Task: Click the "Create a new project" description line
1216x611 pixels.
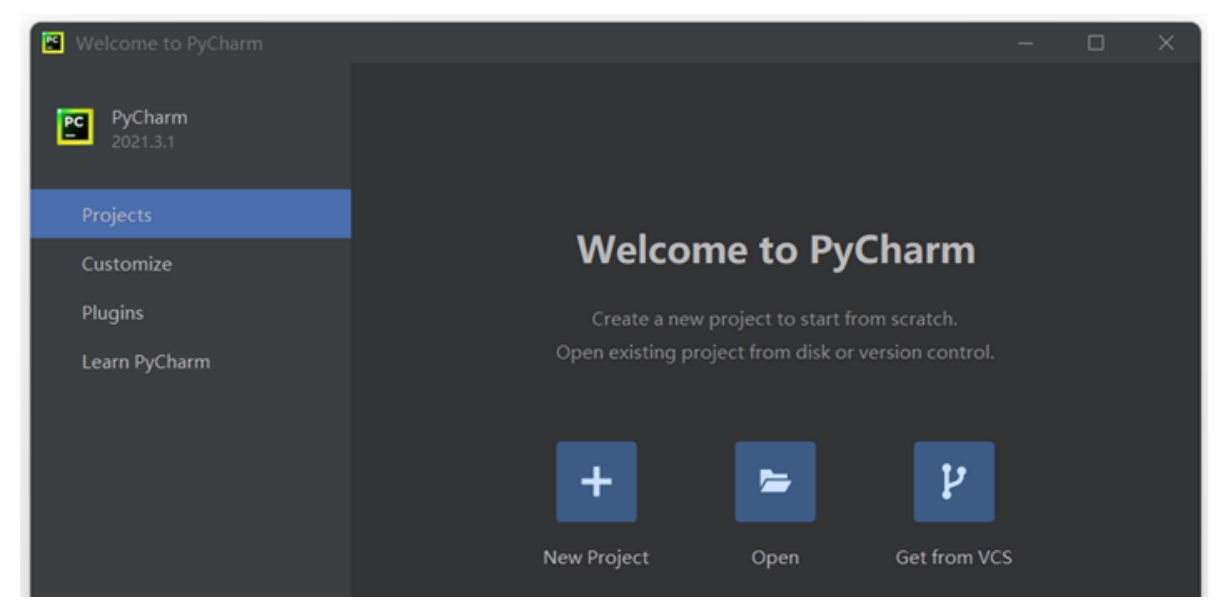Action: tap(775, 320)
